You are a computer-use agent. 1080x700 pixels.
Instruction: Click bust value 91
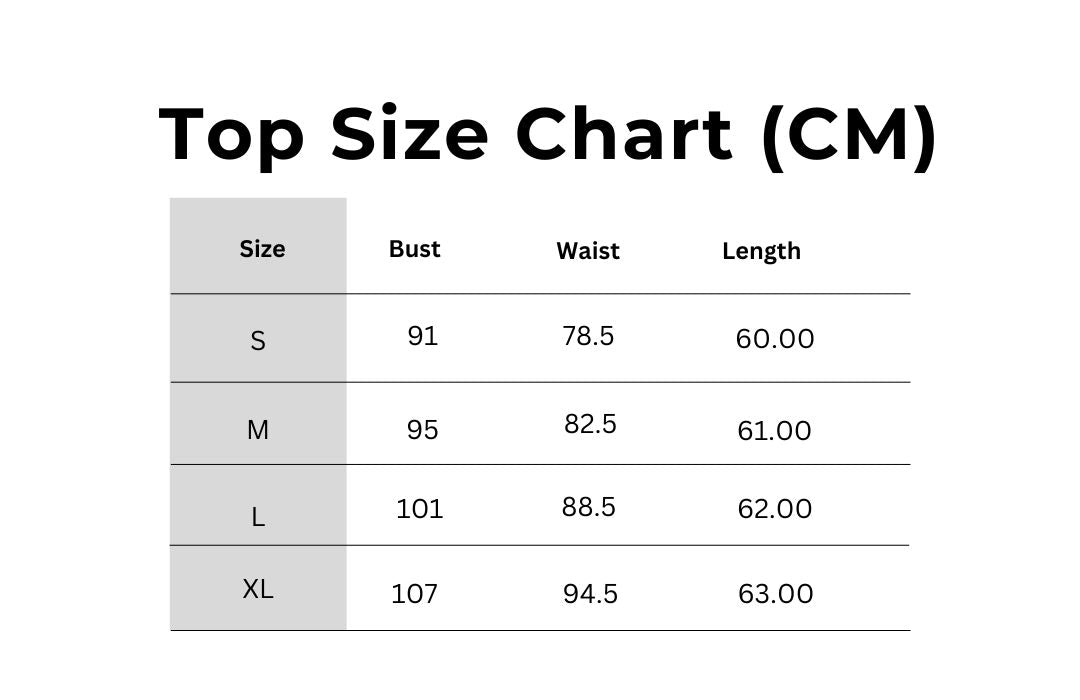tap(422, 336)
